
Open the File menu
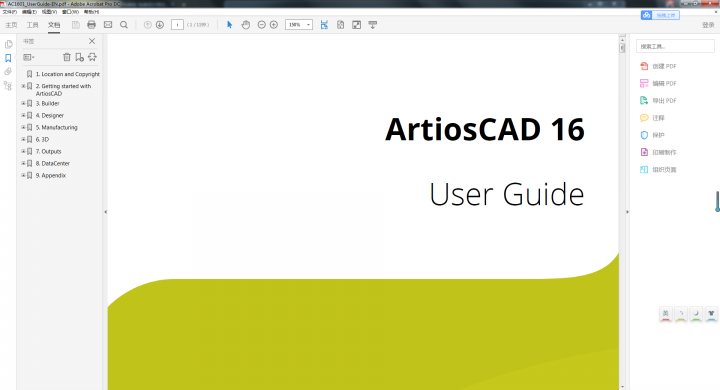tap(10, 12)
